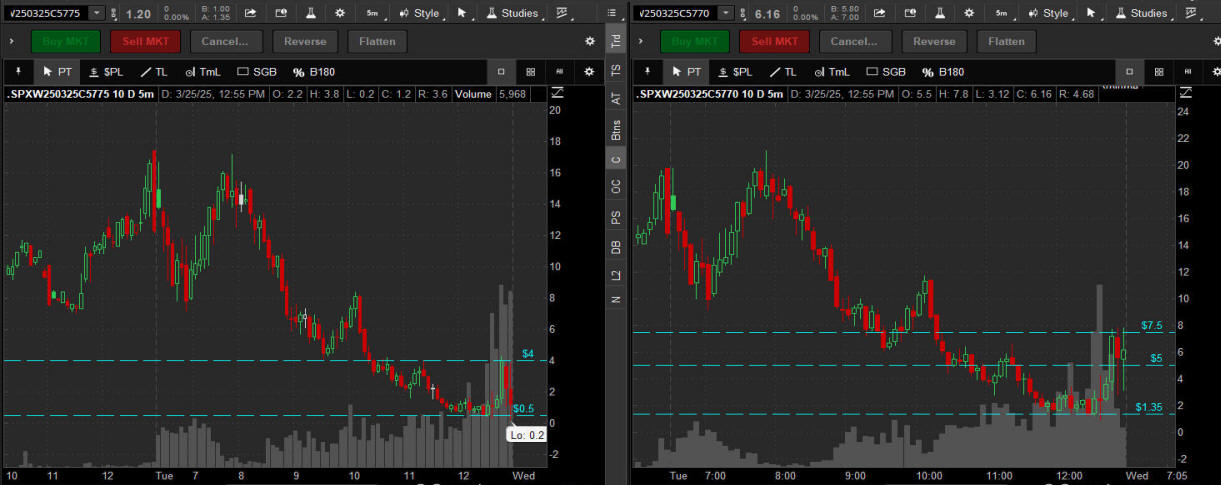This screenshot has width=1221, height=485.
Task: Pick the TmL tool in left chart
Action: pyautogui.click(x=203, y=72)
